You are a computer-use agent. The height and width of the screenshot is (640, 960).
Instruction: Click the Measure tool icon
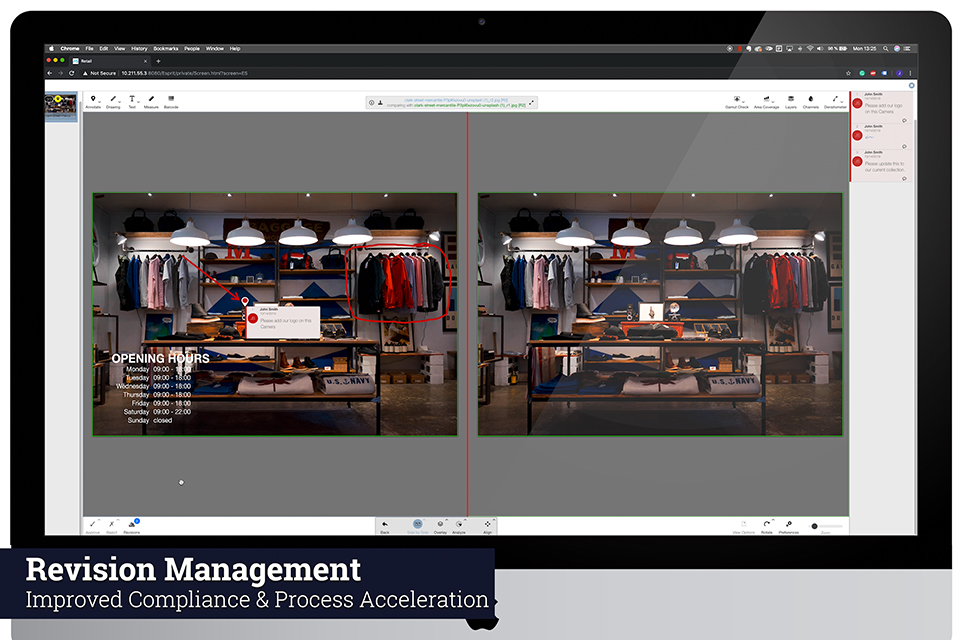151,100
